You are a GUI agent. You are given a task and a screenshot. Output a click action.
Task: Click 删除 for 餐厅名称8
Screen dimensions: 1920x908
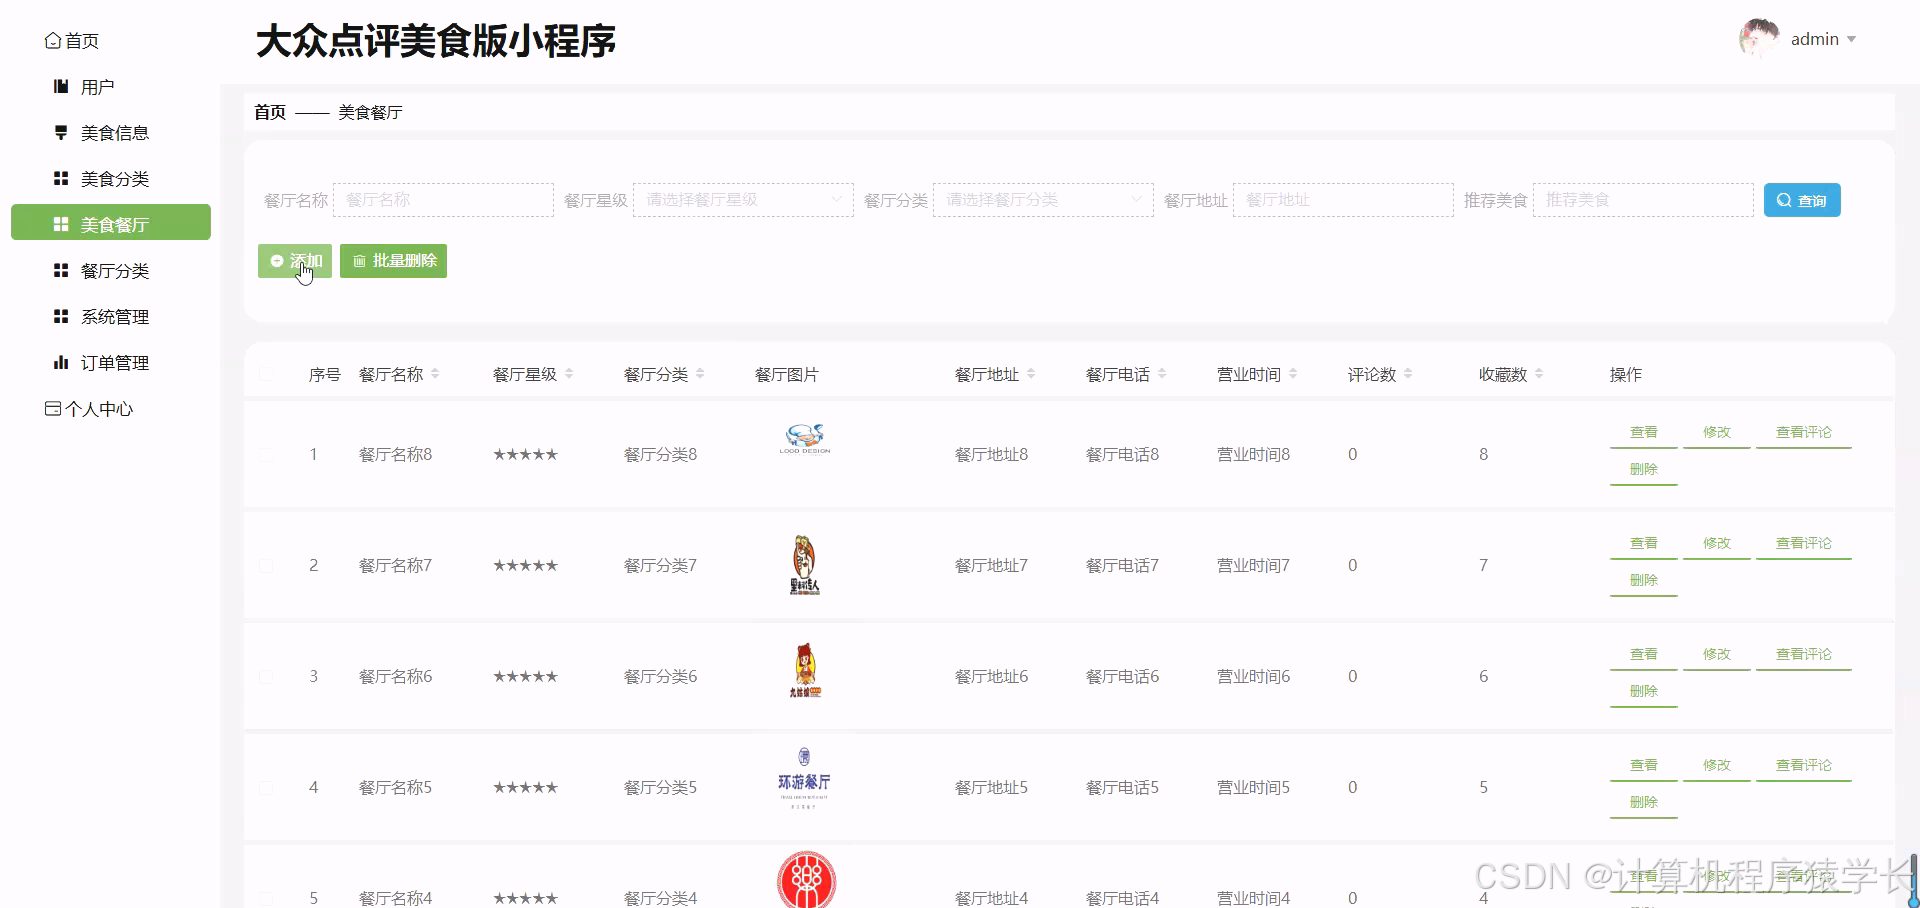pyautogui.click(x=1644, y=469)
